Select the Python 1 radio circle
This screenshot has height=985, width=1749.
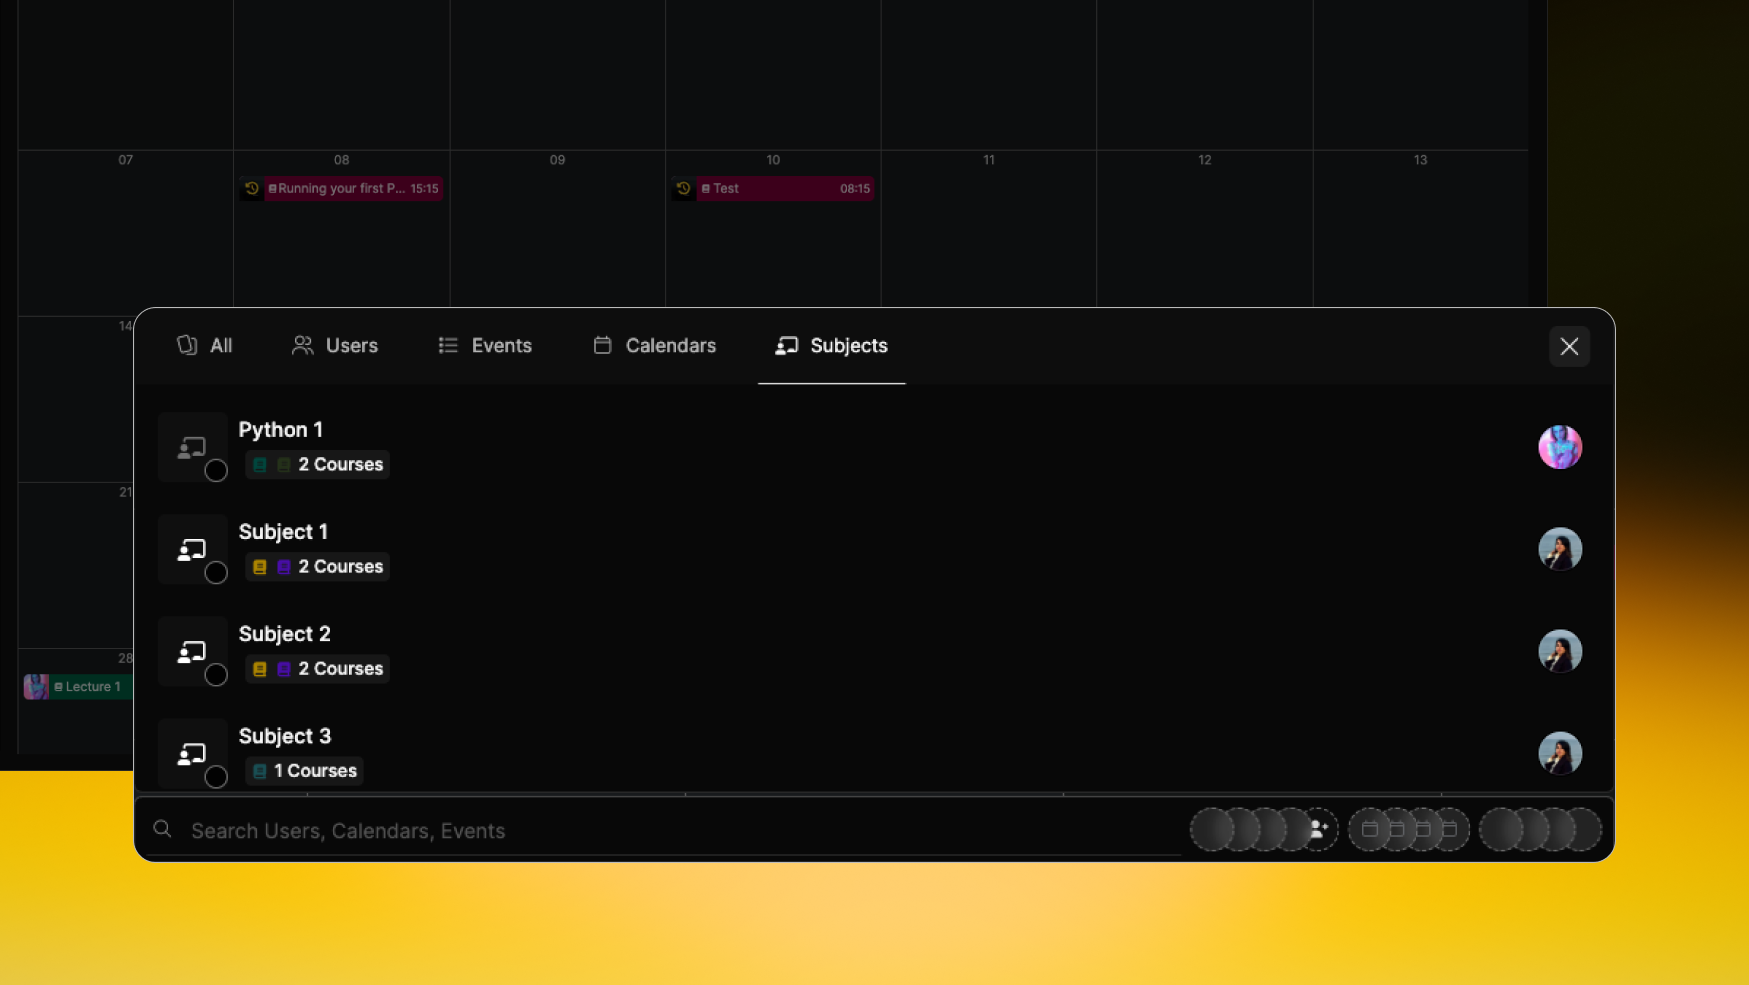pos(216,471)
